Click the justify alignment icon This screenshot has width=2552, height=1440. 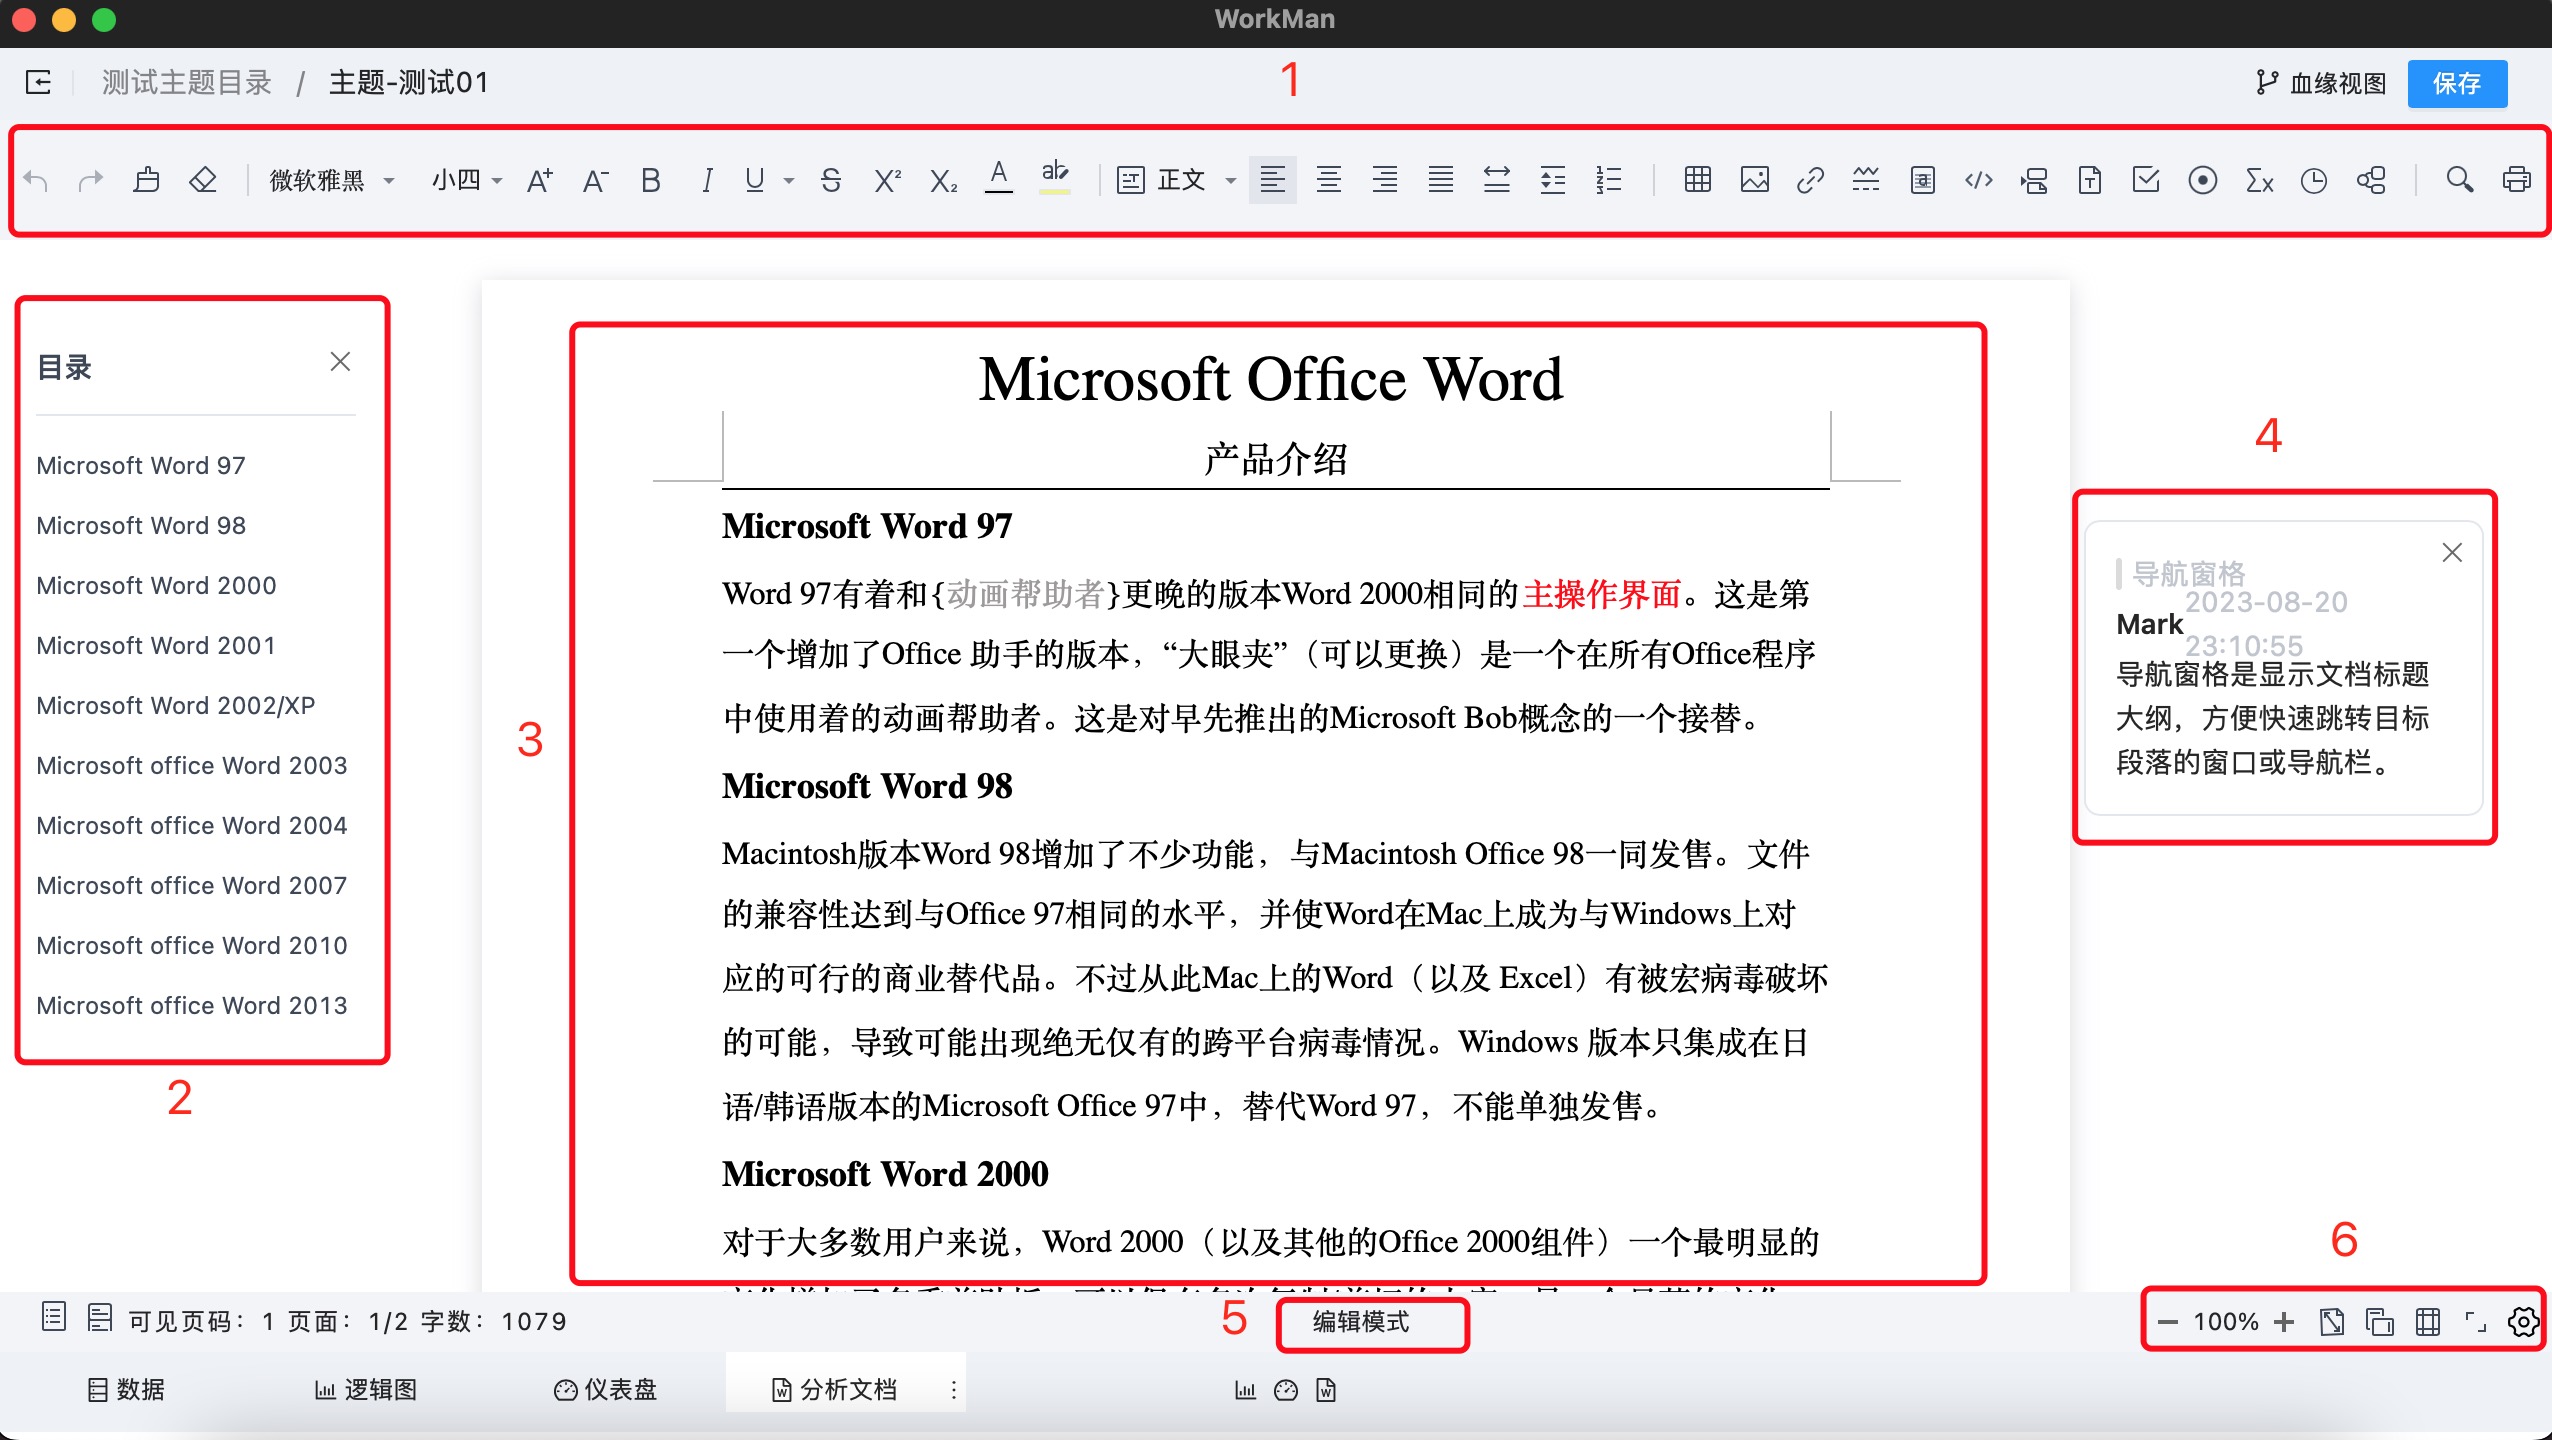(1441, 180)
